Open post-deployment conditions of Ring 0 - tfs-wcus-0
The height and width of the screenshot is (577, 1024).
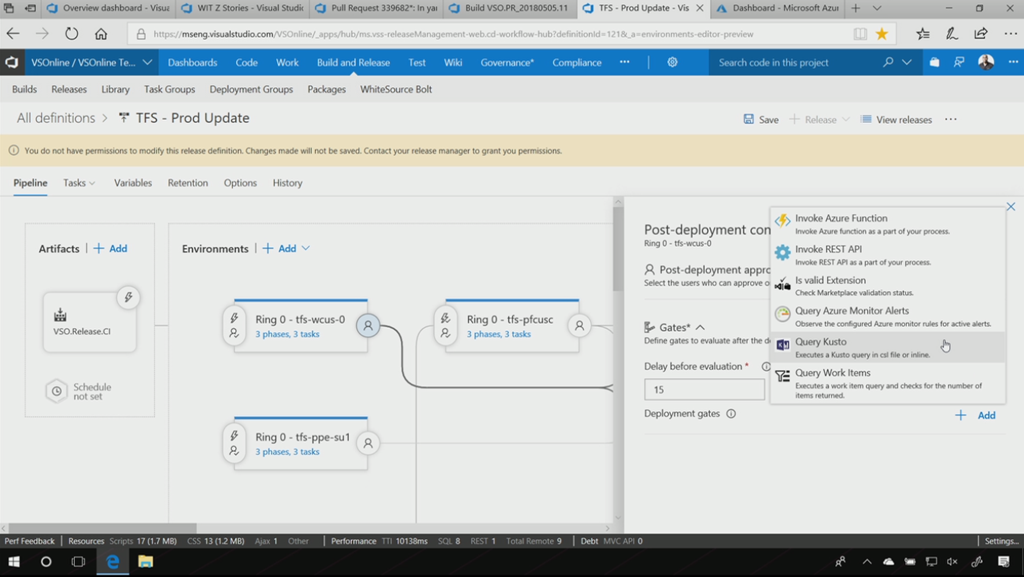tap(368, 326)
